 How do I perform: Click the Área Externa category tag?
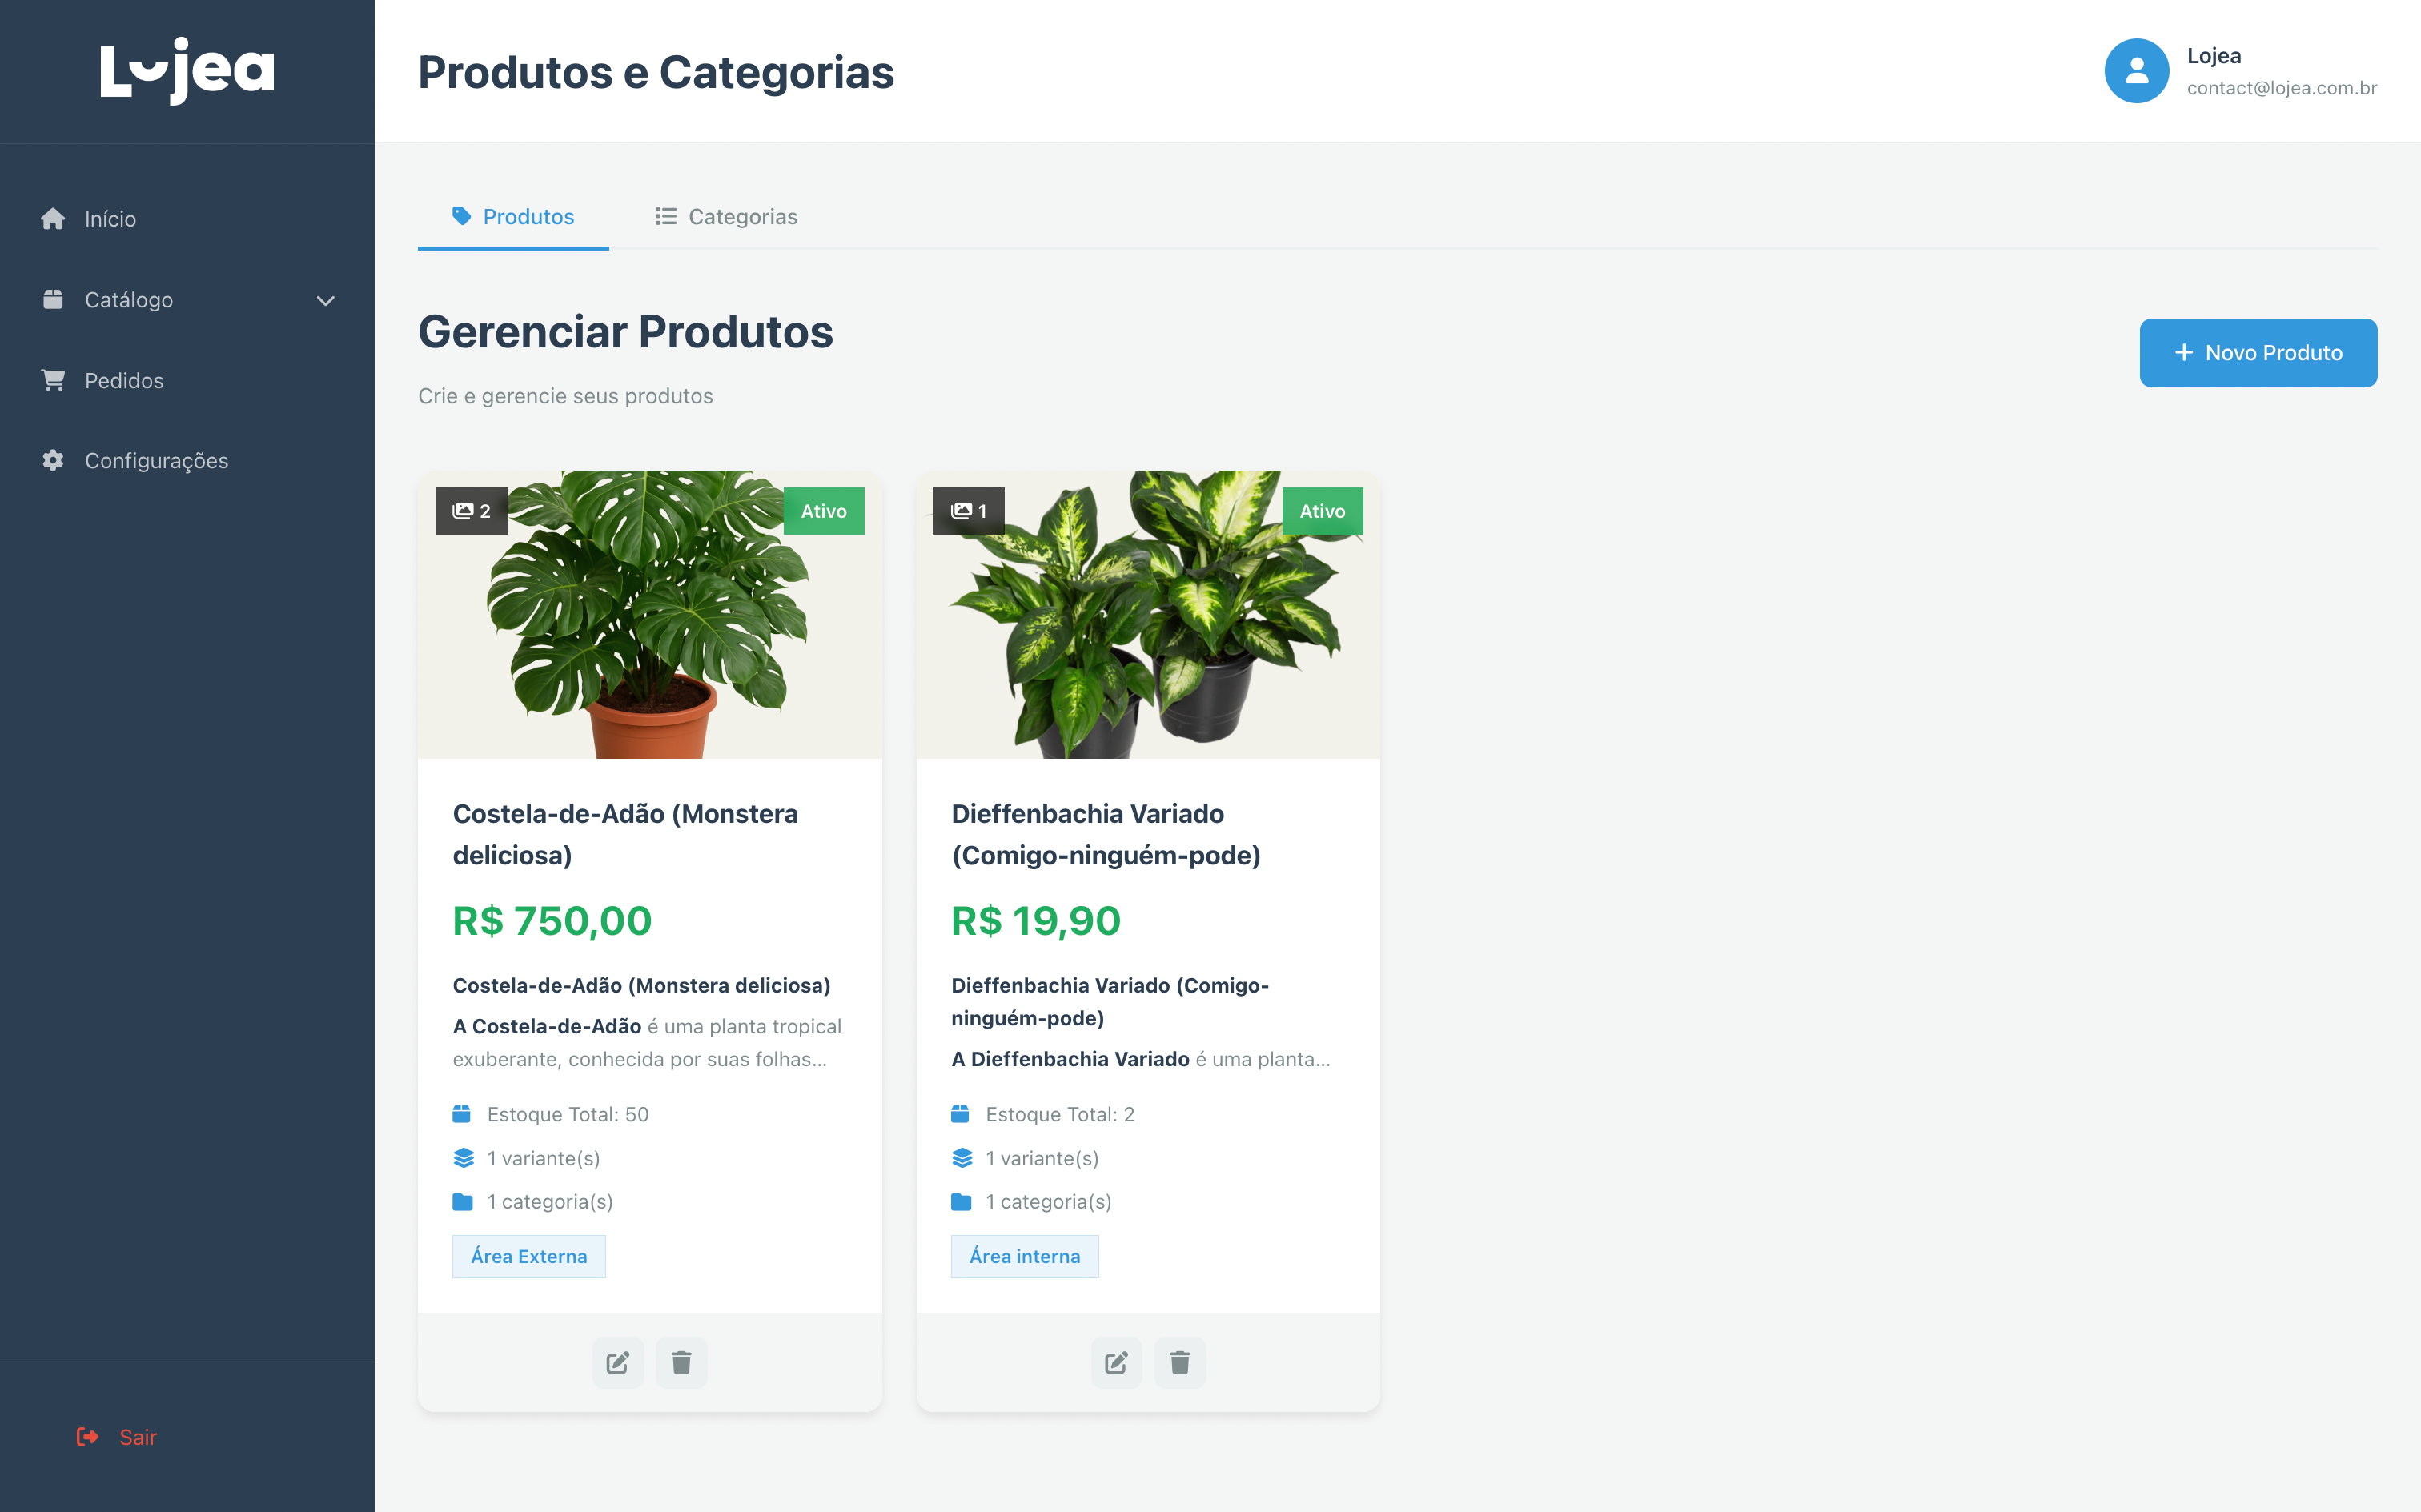[x=529, y=1256]
